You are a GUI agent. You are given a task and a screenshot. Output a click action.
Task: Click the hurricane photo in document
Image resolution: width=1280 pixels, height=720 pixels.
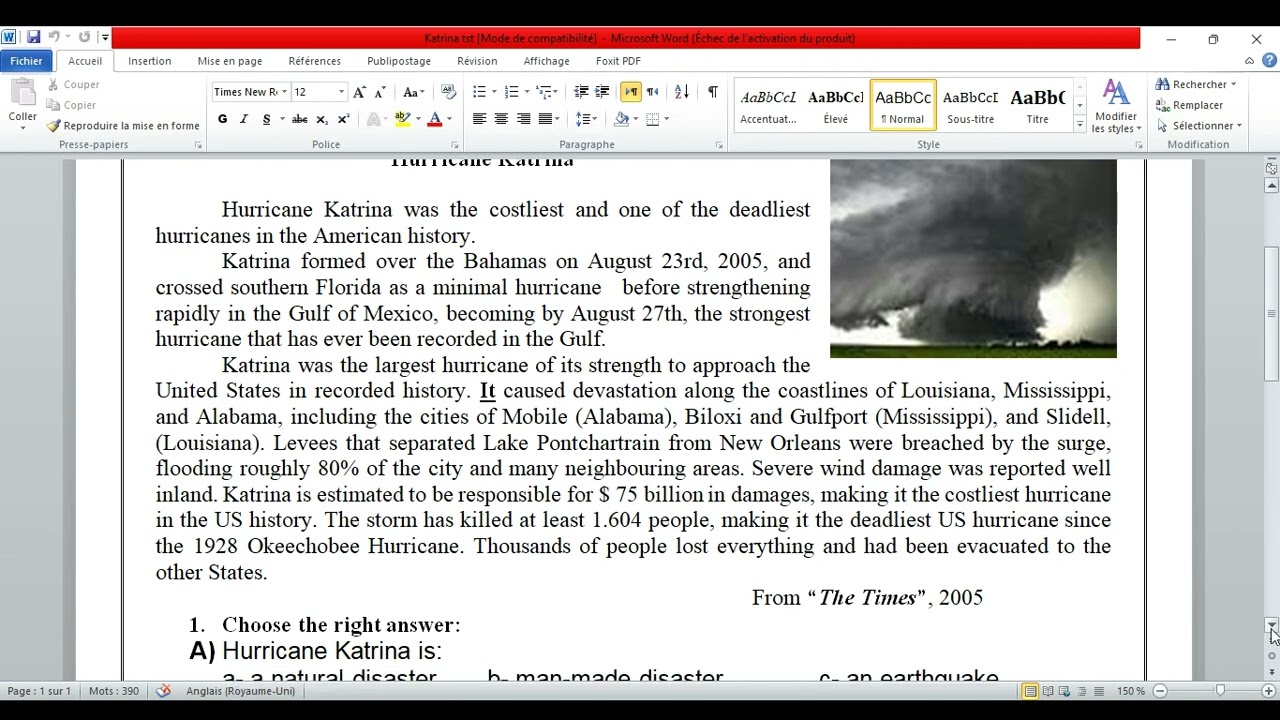973,258
